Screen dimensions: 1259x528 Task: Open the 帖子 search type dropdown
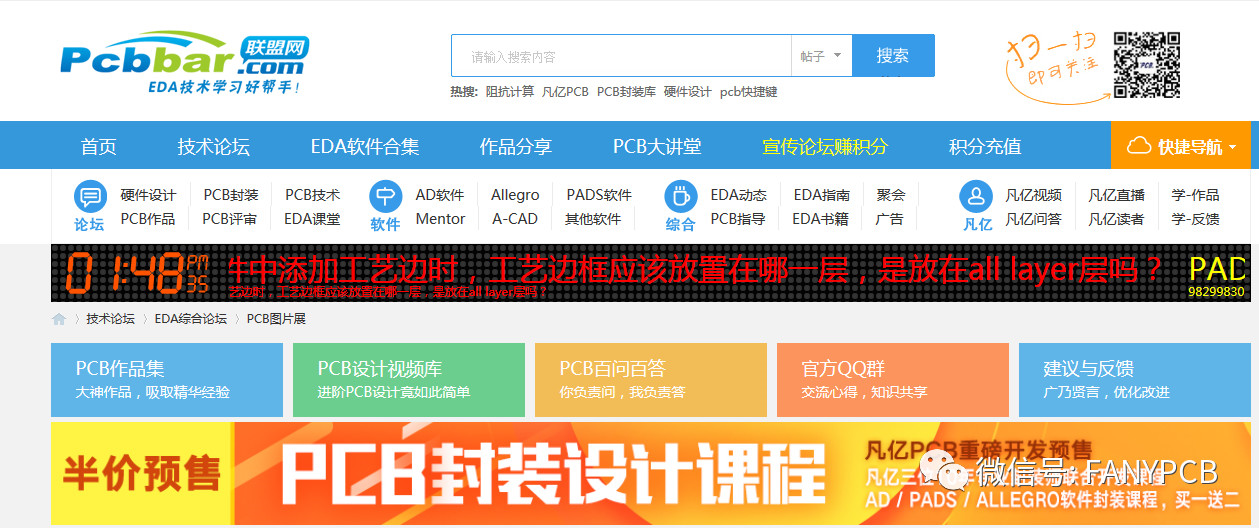click(821, 56)
